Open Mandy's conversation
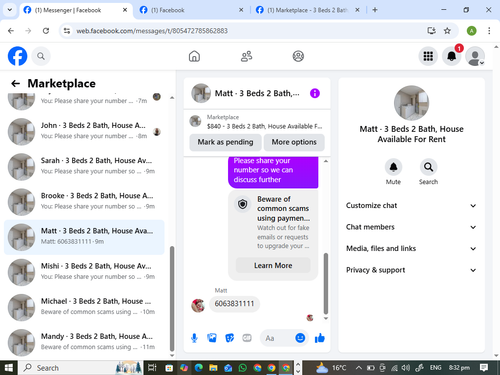The height and width of the screenshot is (375, 500). 84,342
